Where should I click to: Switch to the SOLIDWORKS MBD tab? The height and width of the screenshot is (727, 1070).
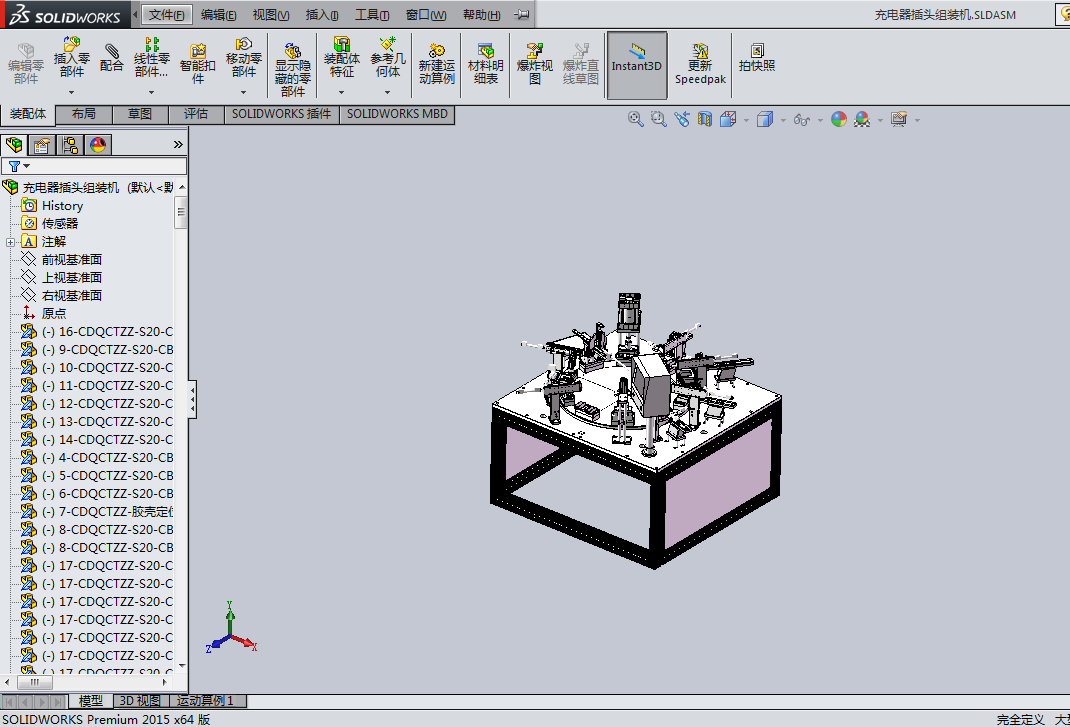(x=397, y=114)
